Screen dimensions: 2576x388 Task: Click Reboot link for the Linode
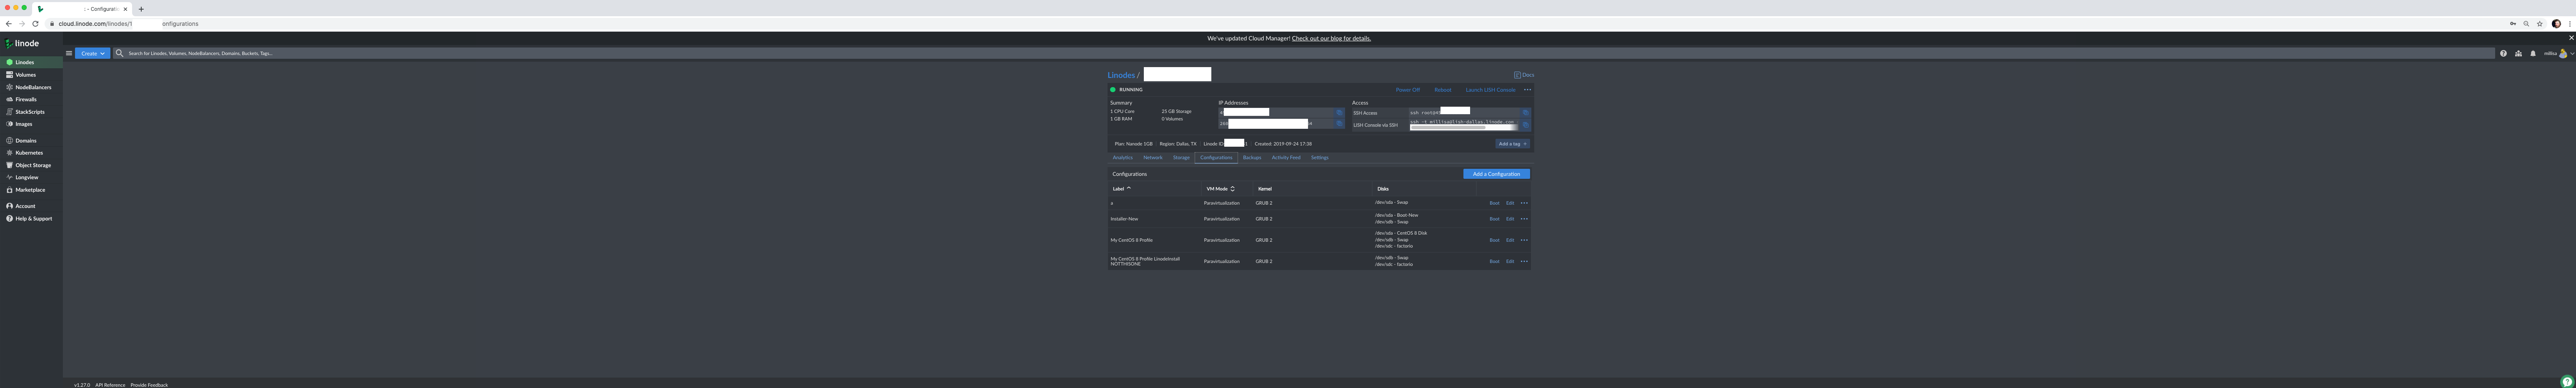coord(1442,90)
